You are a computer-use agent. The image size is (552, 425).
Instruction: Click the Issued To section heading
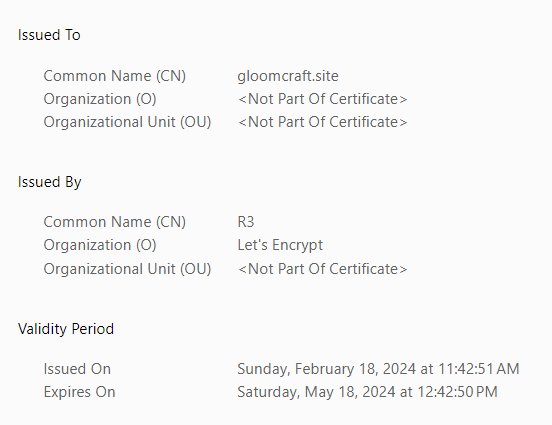[x=49, y=35]
